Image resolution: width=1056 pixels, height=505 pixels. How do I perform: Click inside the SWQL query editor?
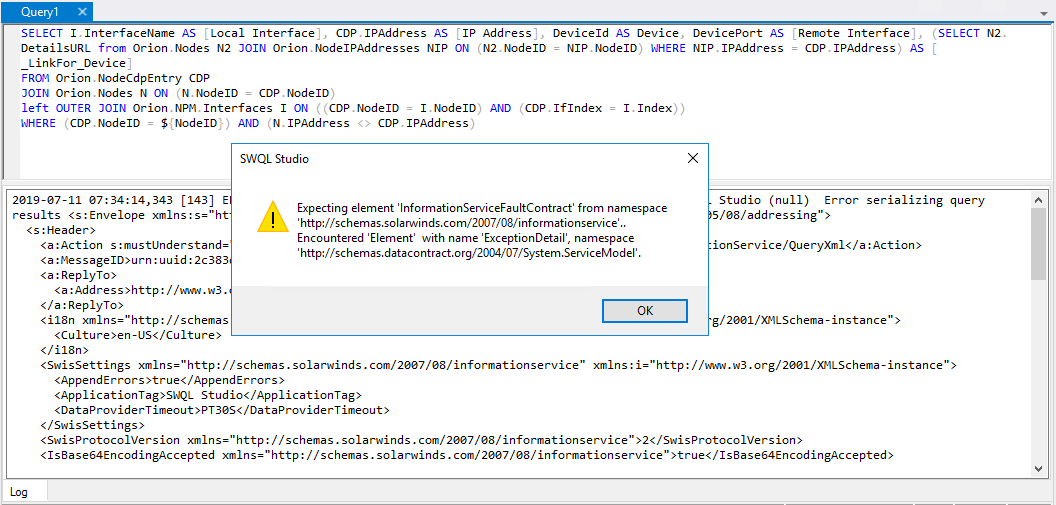click(525, 101)
